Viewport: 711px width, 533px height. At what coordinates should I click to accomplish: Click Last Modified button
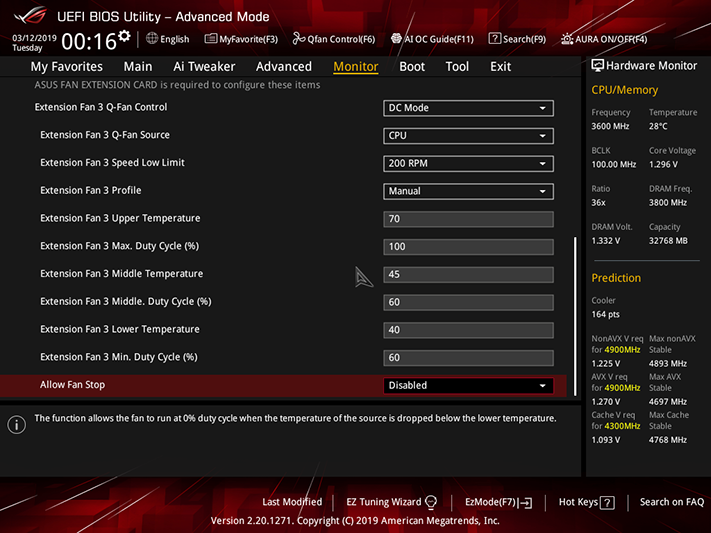[292, 502]
